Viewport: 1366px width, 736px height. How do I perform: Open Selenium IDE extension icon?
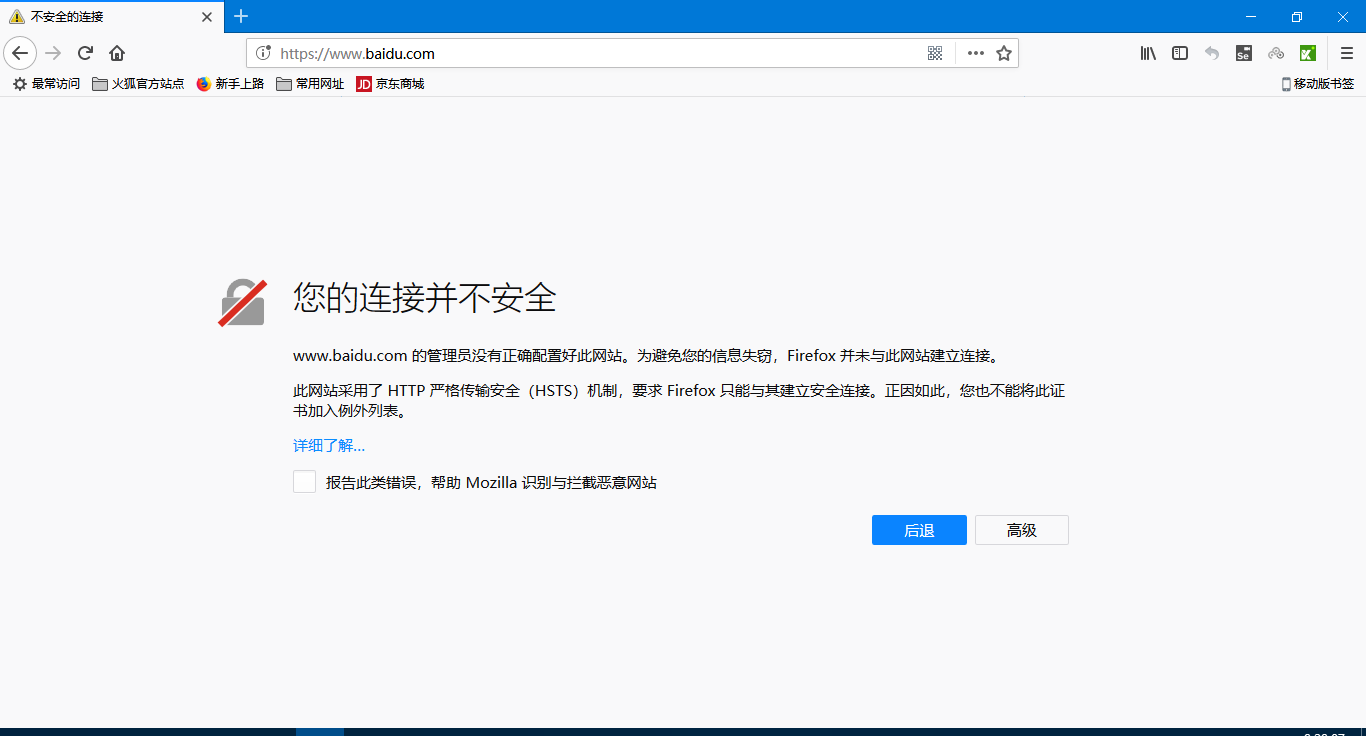(x=1244, y=53)
